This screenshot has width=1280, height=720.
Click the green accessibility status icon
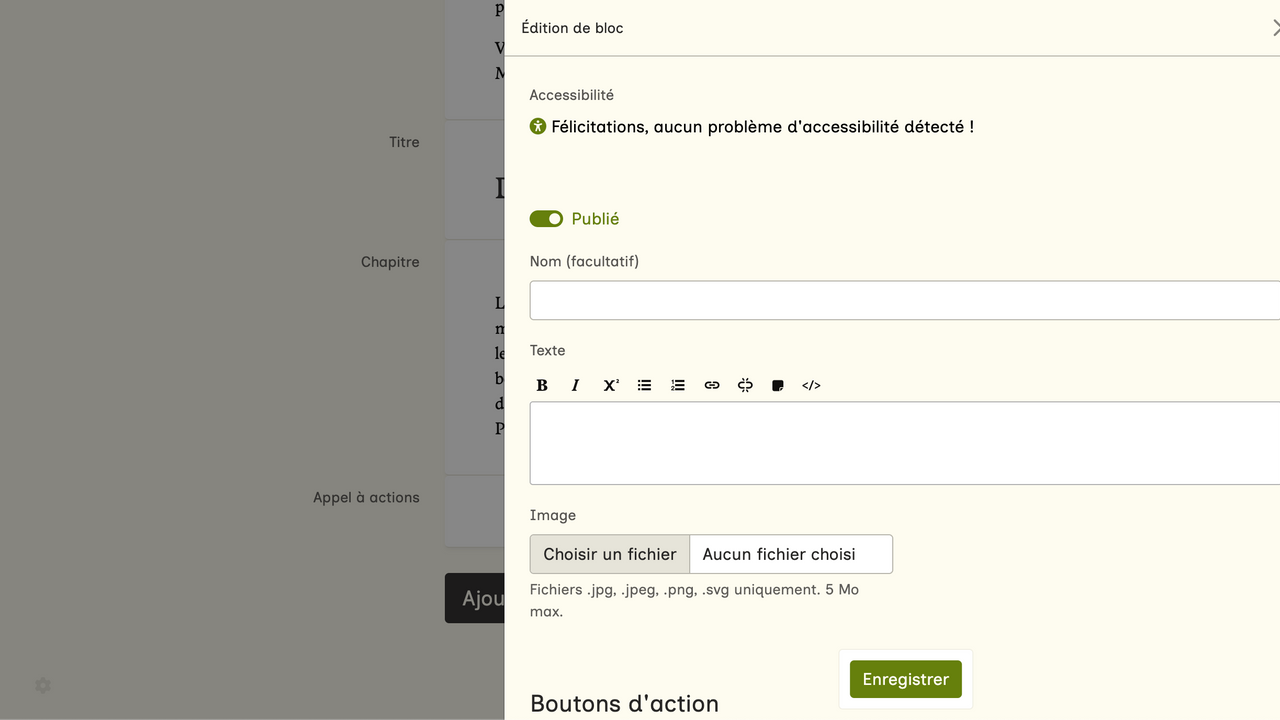click(538, 126)
